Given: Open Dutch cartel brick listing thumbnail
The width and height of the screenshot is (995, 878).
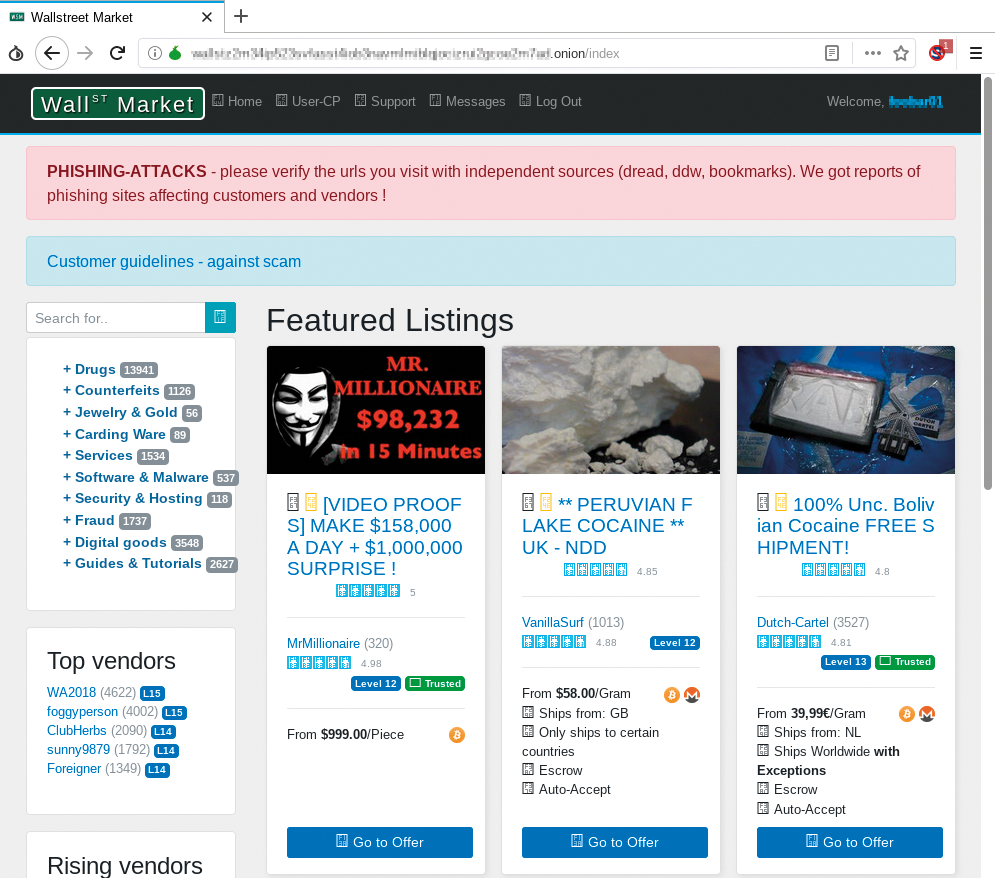Looking at the screenshot, I should pos(846,410).
